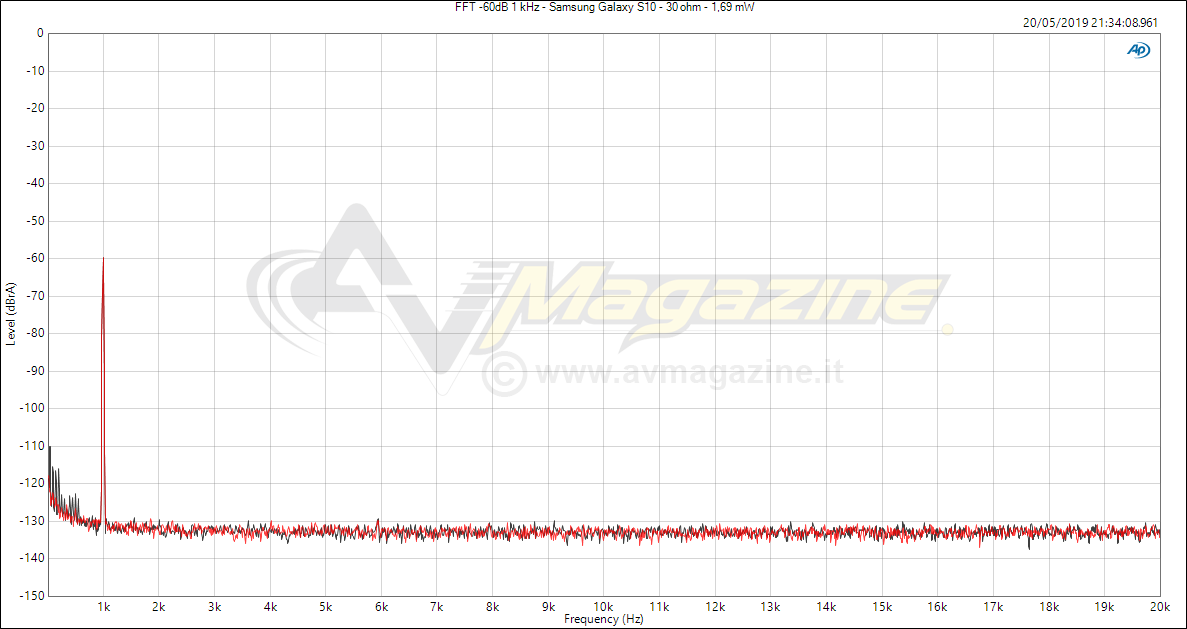Click the '-80' level axis label

(x=34, y=333)
